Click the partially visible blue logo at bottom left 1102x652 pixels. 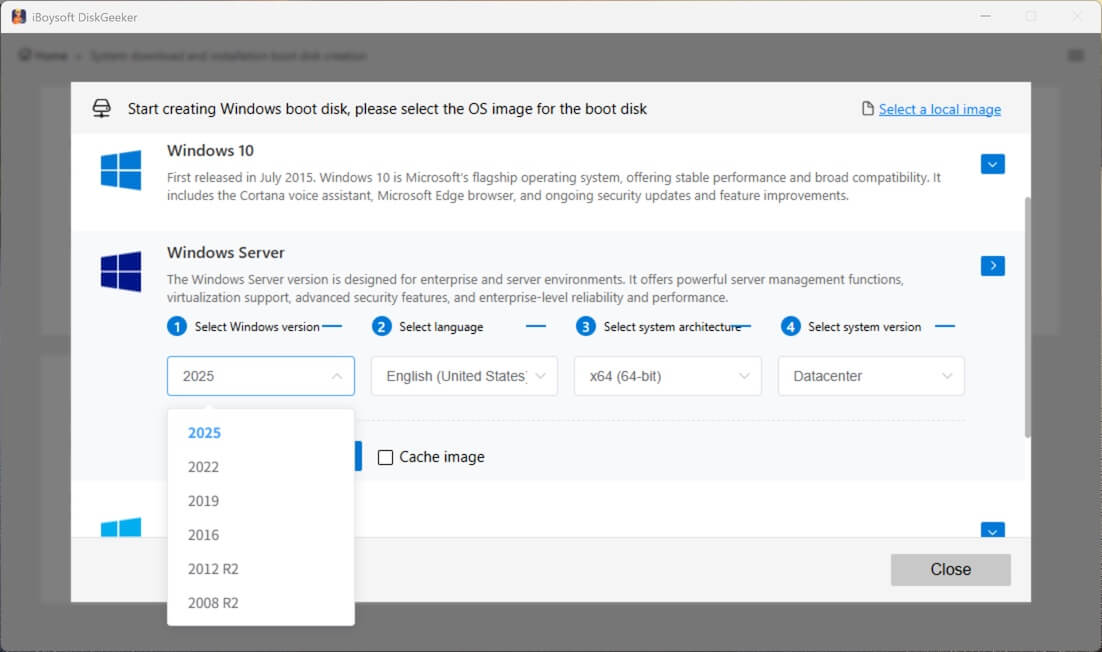120,528
